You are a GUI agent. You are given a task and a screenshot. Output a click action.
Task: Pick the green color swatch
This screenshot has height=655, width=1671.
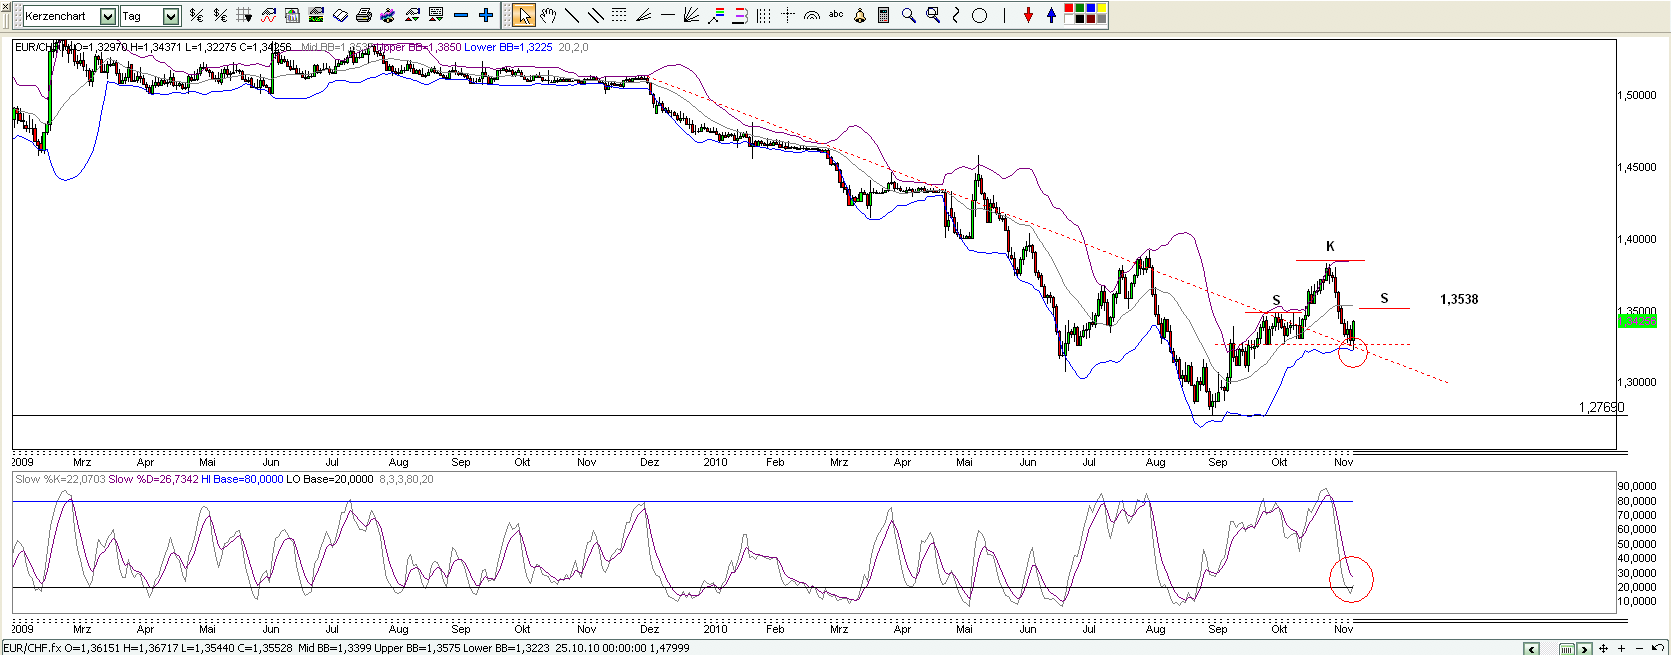click(x=1080, y=8)
